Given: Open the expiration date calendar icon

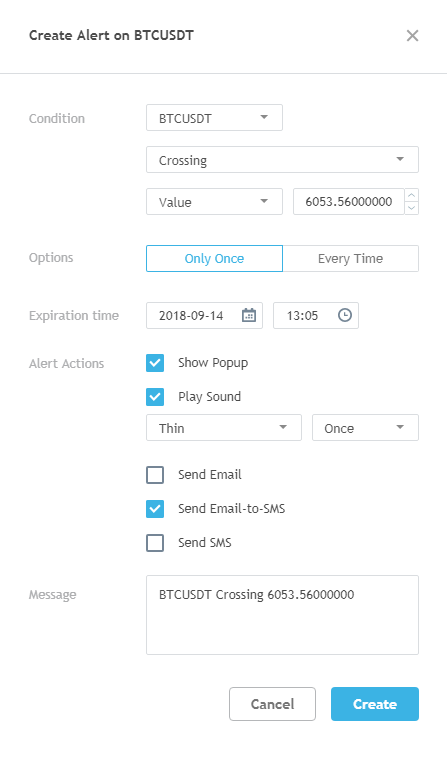Looking at the screenshot, I should click(249, 316).
